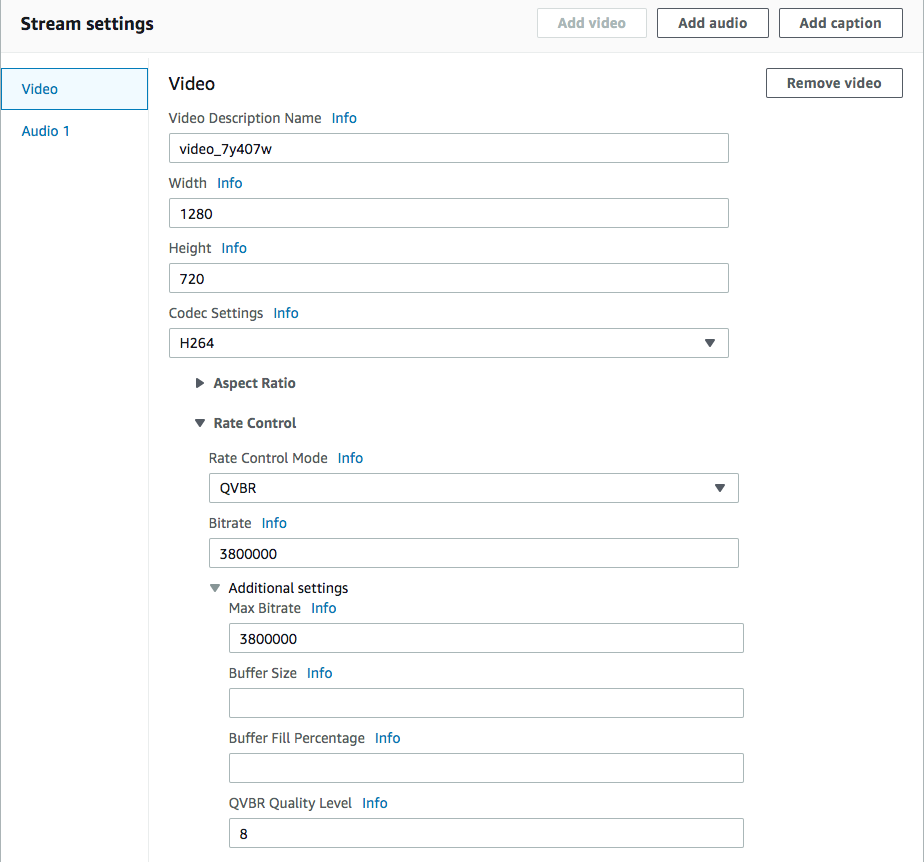Open Info link for QVBR Quality Level

375,803
